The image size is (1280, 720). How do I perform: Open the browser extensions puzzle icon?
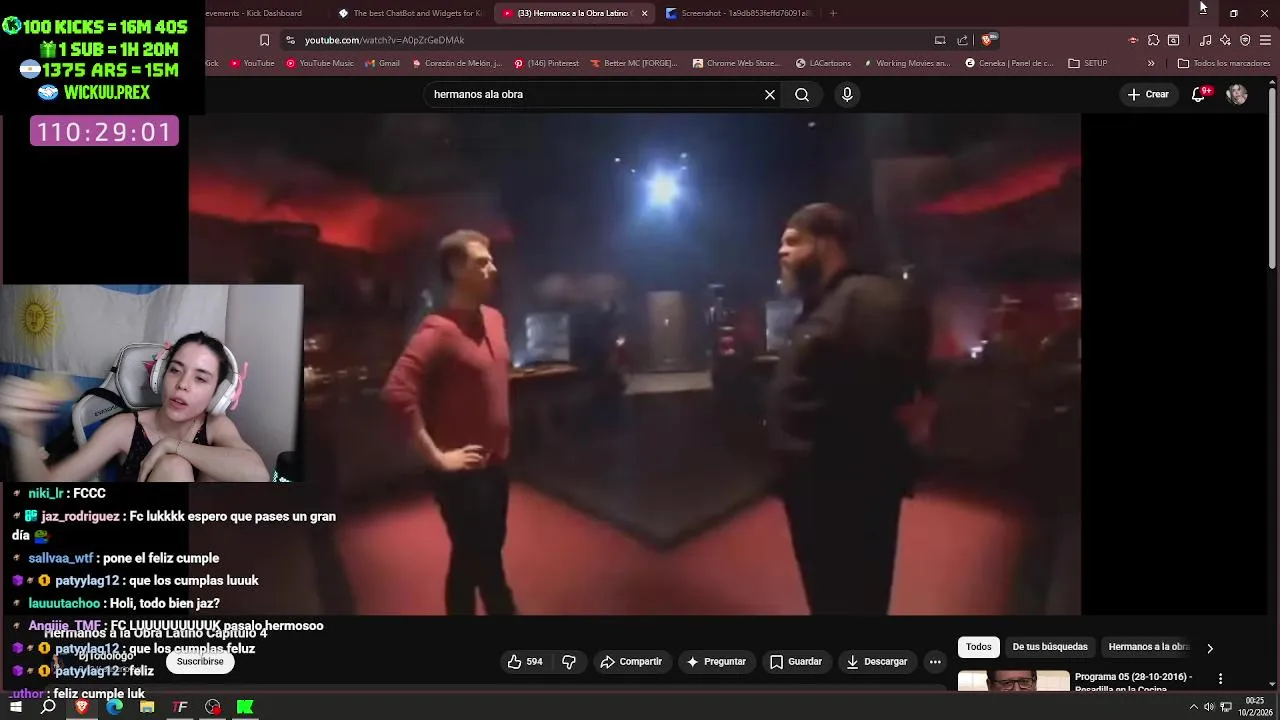point(1153,40)
